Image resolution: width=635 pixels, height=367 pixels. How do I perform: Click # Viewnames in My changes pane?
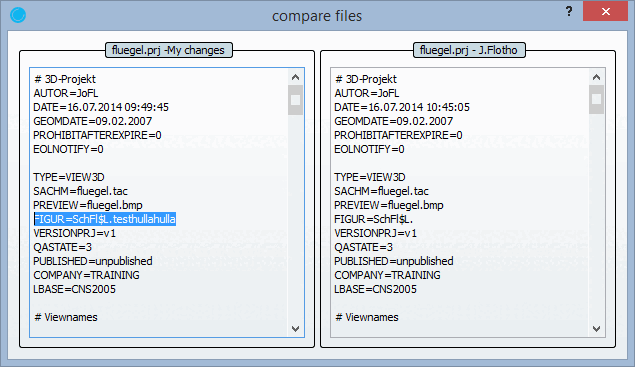[x=66, y=317]
